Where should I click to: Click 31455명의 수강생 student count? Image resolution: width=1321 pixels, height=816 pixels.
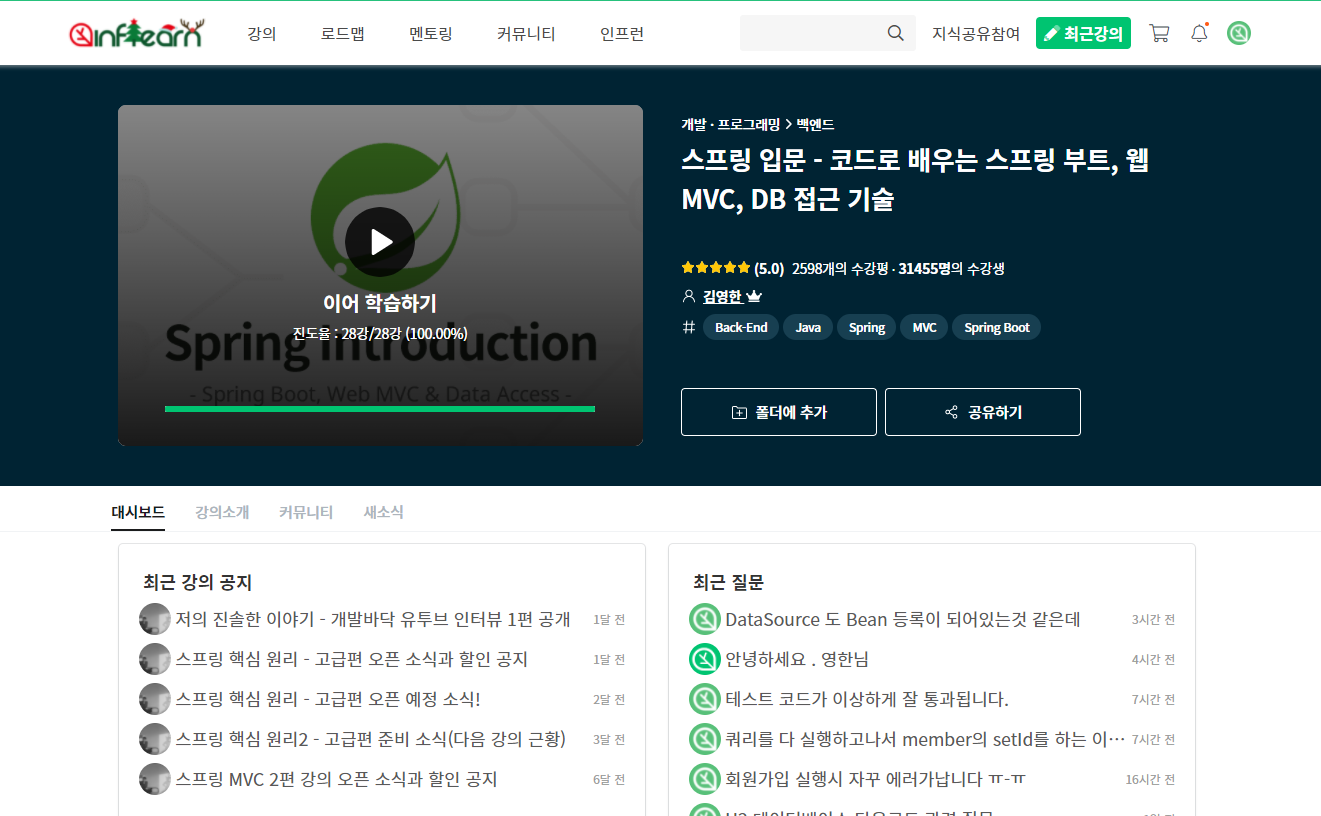coord(951,268)
